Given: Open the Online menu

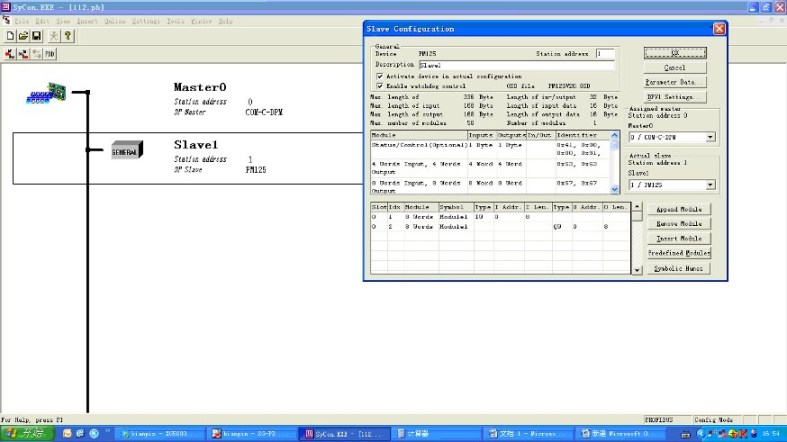Looking at the screenshot, I should point(115,20).
